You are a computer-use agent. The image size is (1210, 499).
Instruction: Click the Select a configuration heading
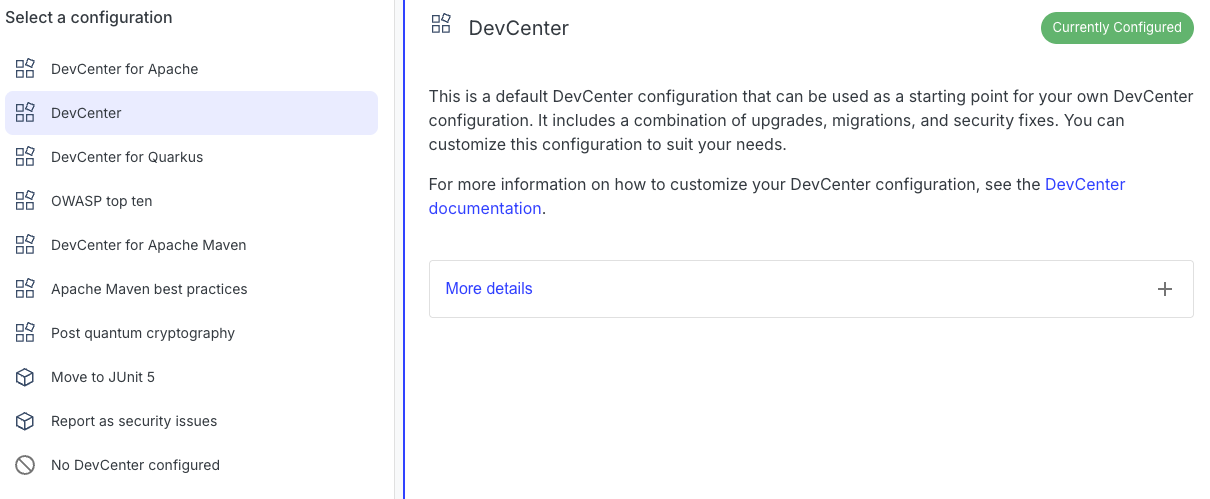point(89,17)
